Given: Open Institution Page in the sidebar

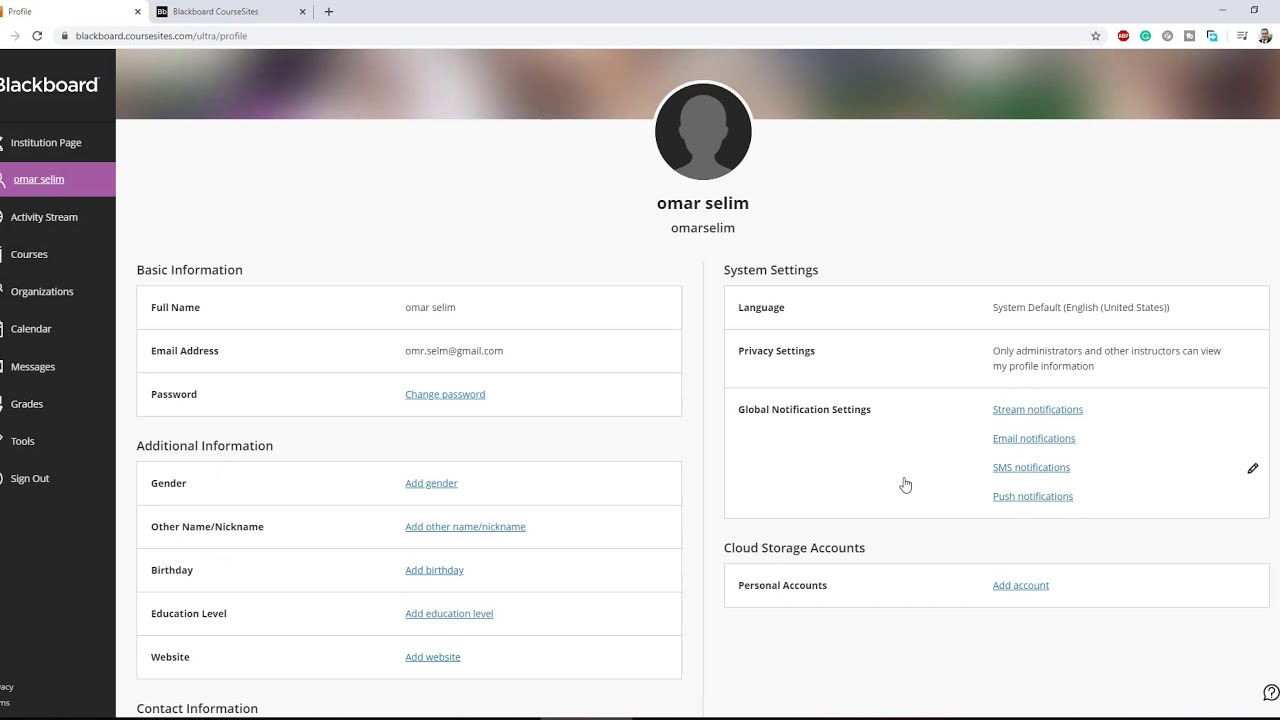Looking at the screenshot, I should [x=46, y=143].
